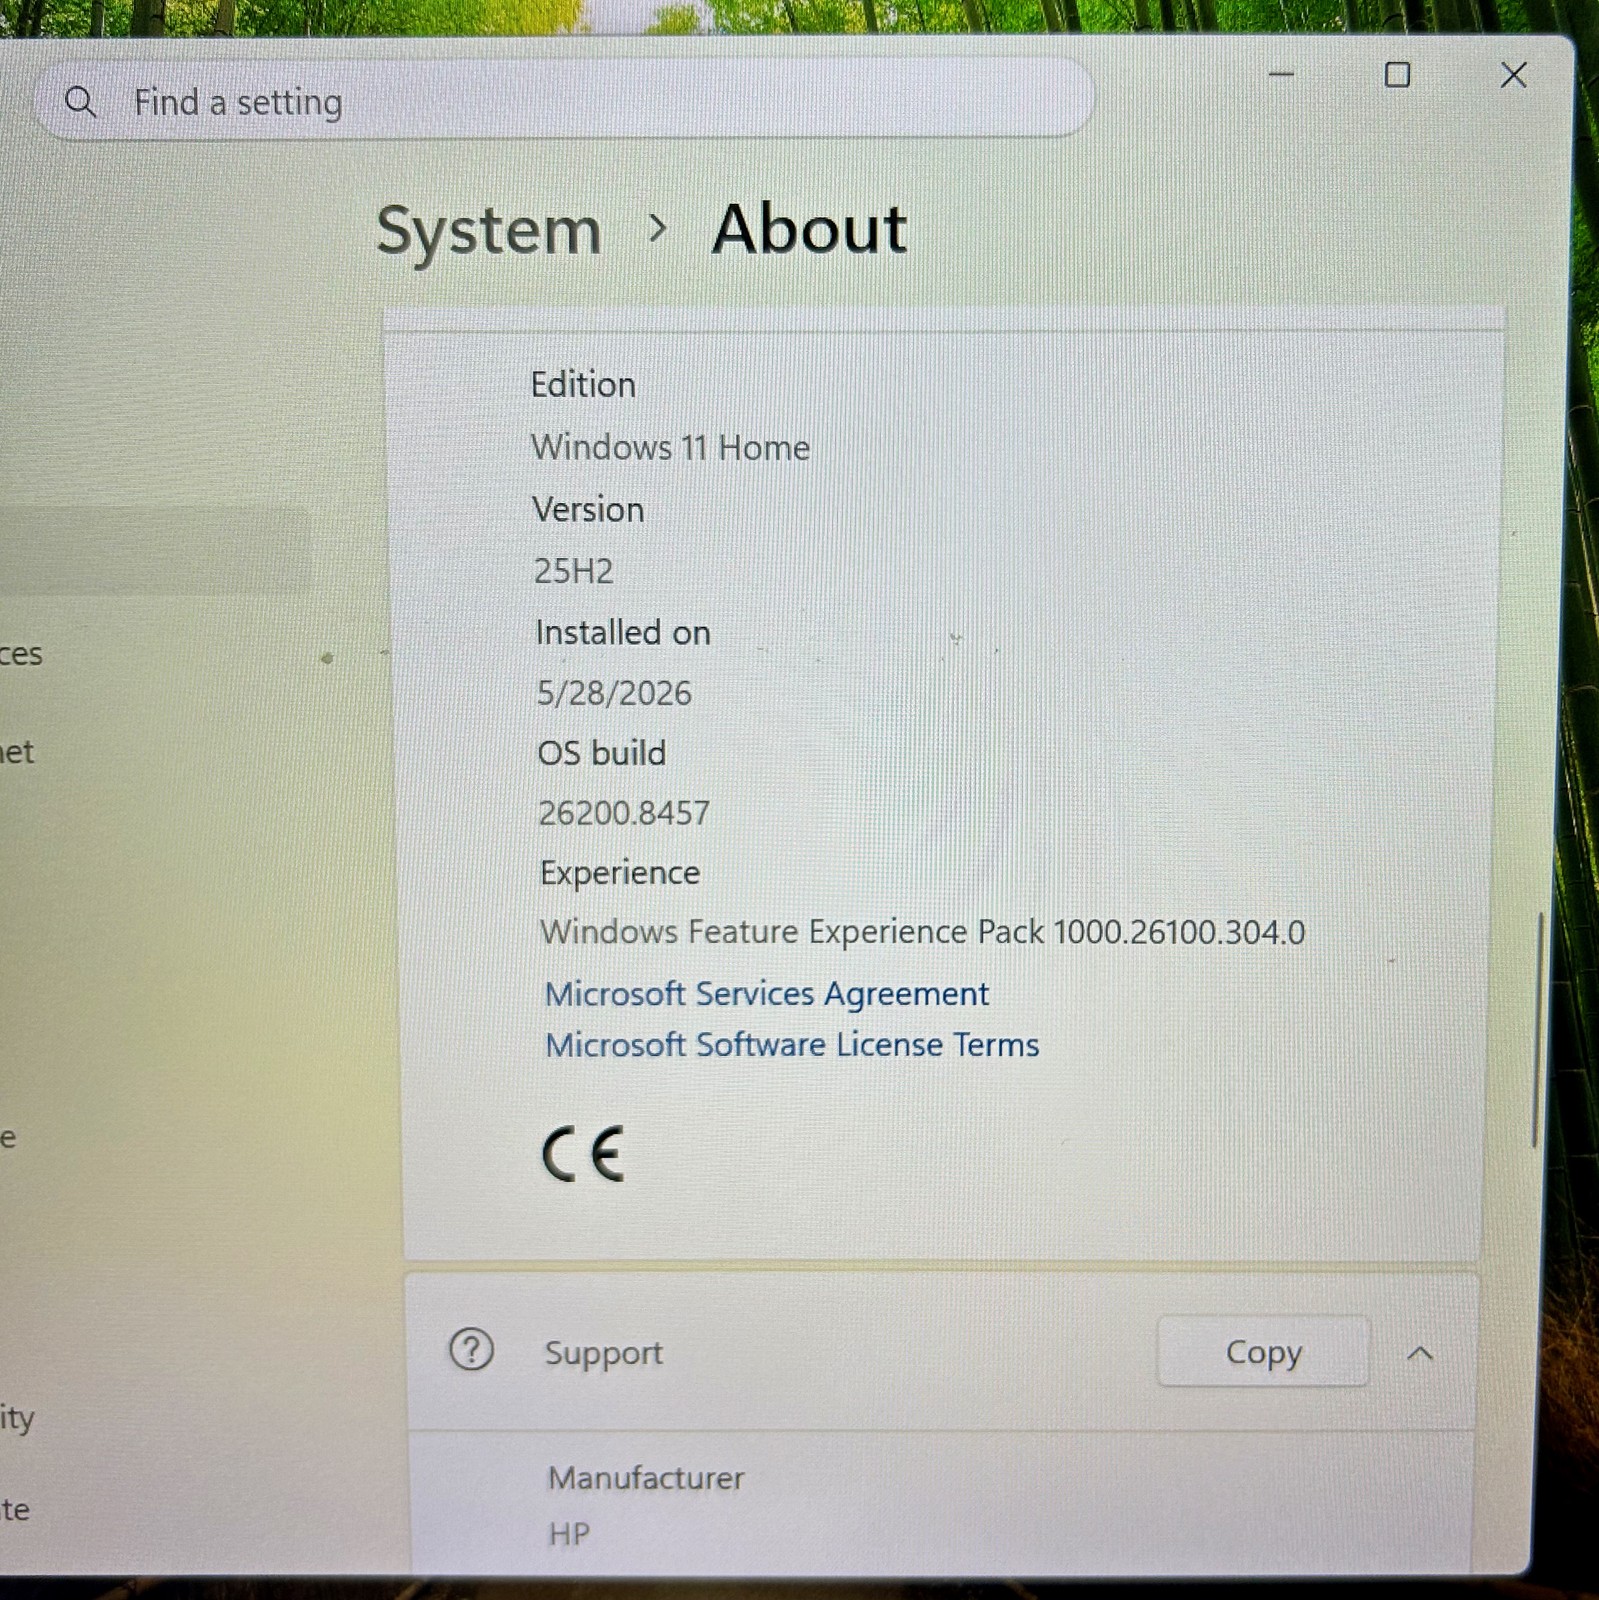The height and width of the screenshot is (1600, 1599).
Task: Click the Windows 11 Home edition text
Action: tap(670, 447)
